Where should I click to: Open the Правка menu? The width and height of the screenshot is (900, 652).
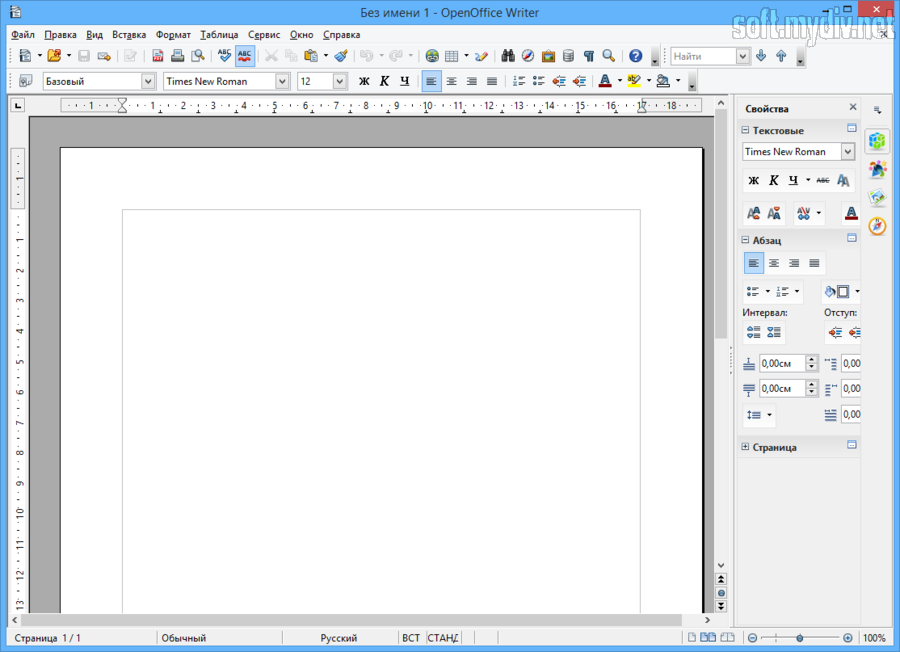[60, 34]
